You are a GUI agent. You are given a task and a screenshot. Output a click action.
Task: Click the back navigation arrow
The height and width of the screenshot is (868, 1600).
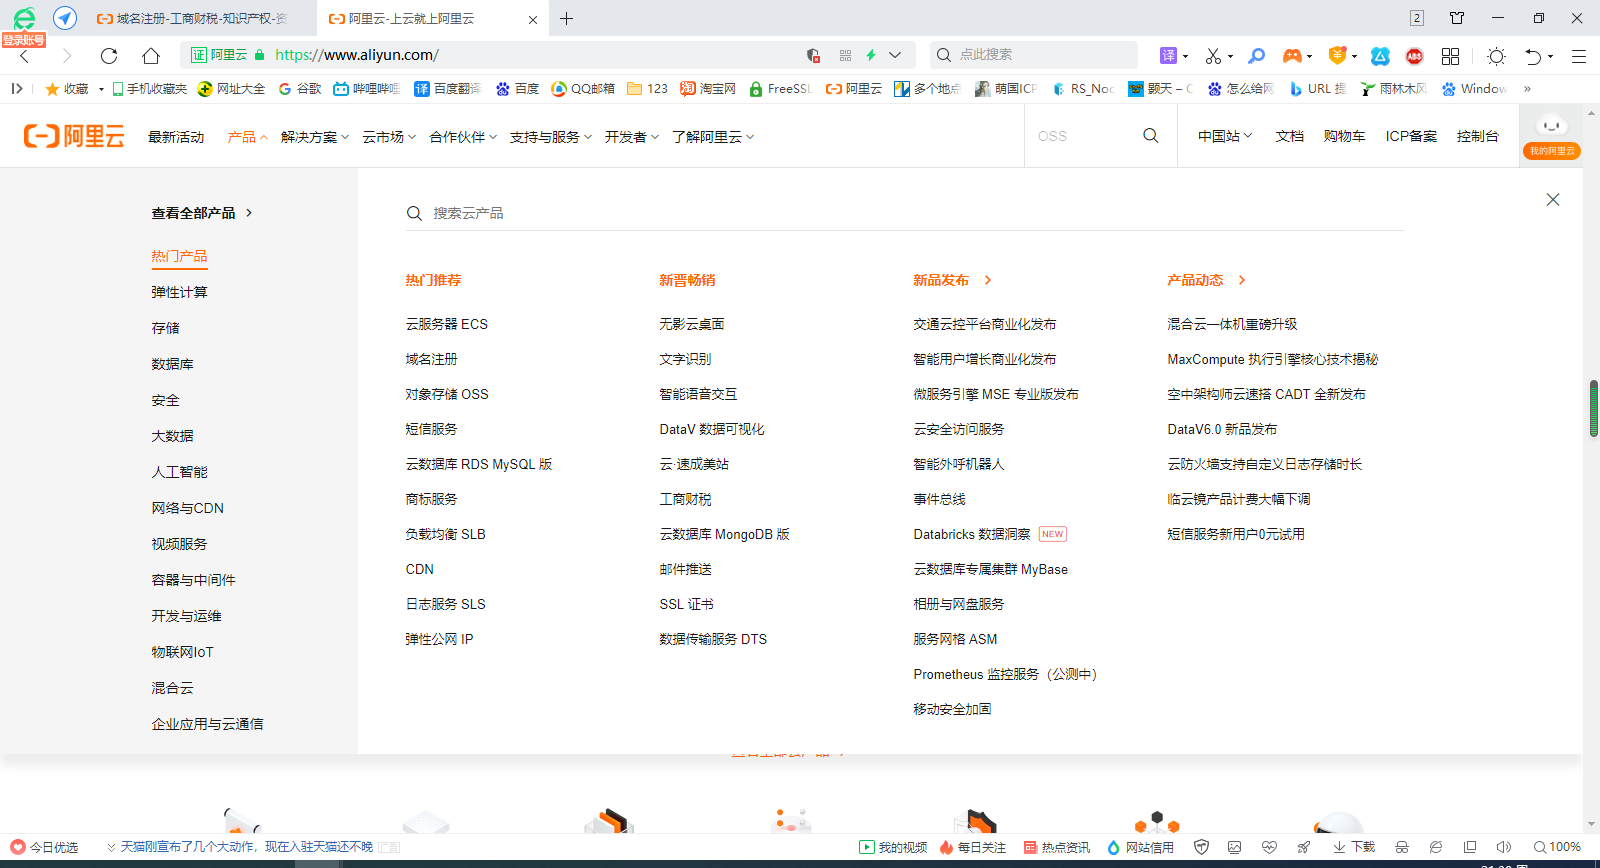(x=25, y=56)
